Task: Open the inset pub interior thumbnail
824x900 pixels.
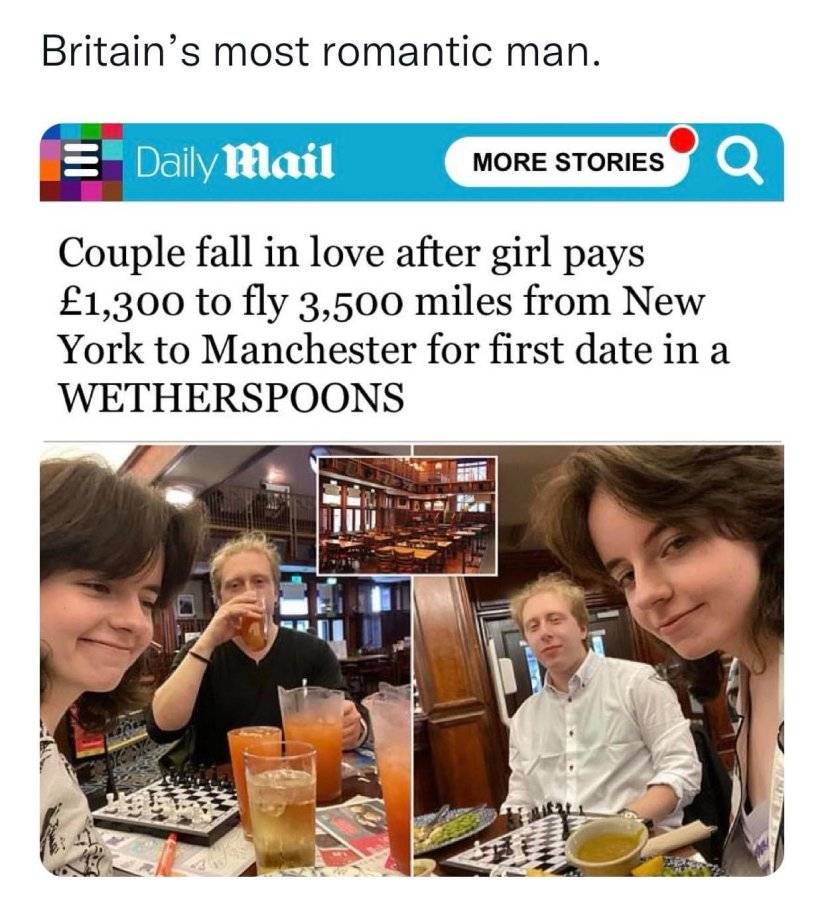Action: (x=407, y=515)
